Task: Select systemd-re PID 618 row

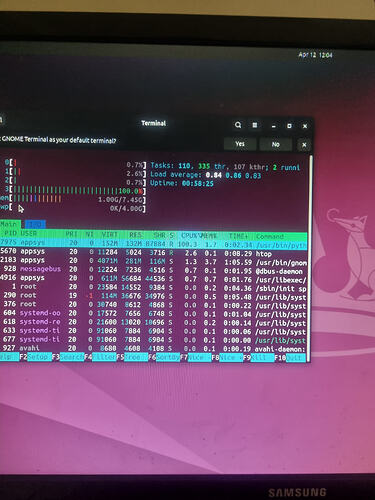Action: point(153,322)
